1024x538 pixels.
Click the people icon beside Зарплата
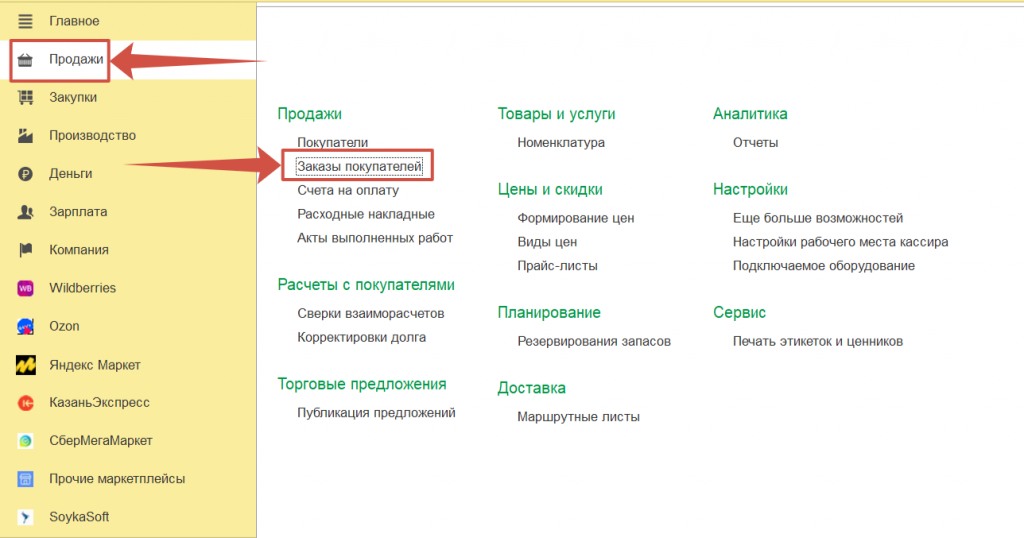pos(26,212)
